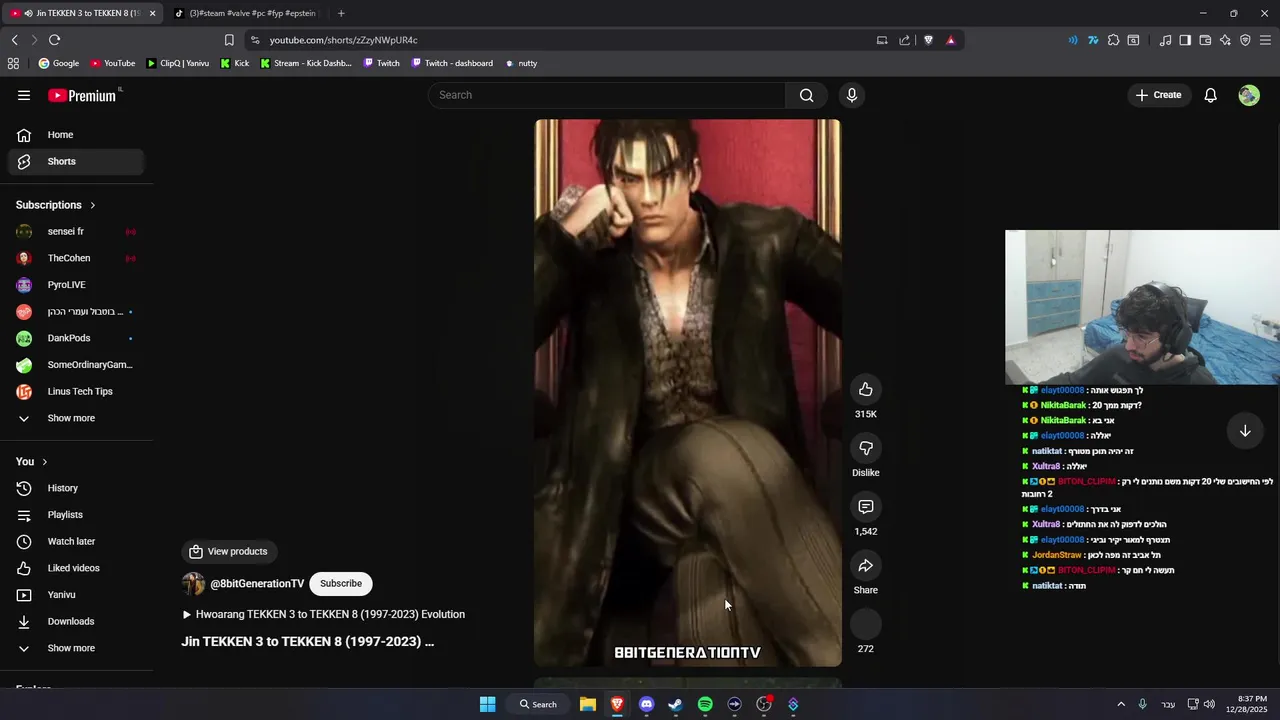Open Spotify from the taskbar

705,704
